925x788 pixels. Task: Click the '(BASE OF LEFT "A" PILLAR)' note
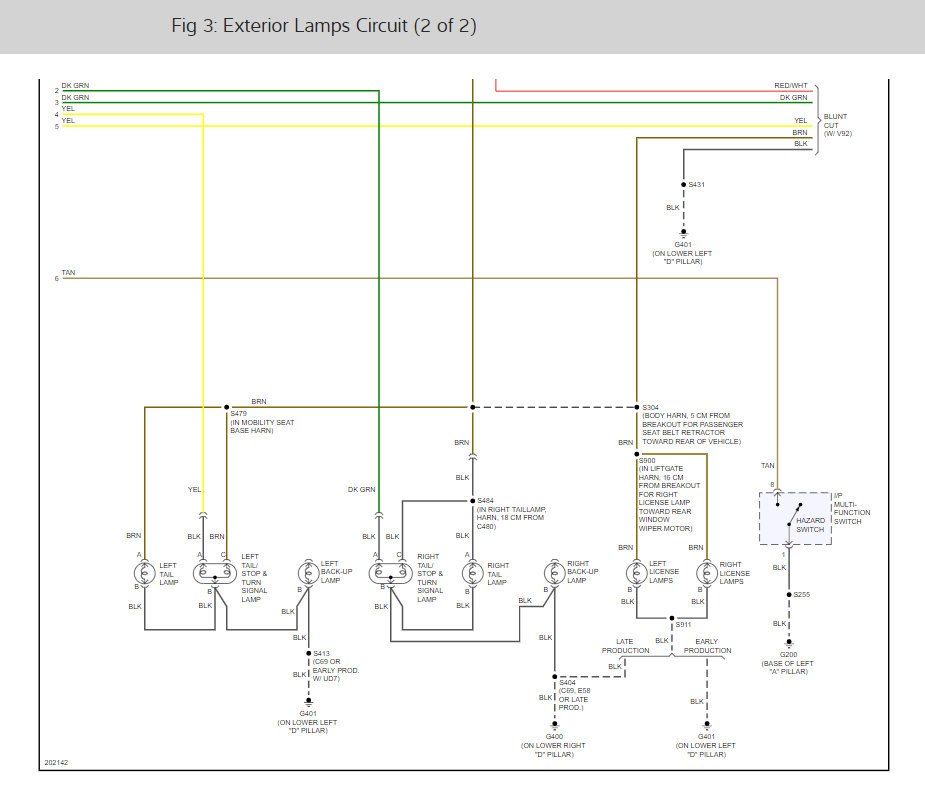tap(788, 667)
